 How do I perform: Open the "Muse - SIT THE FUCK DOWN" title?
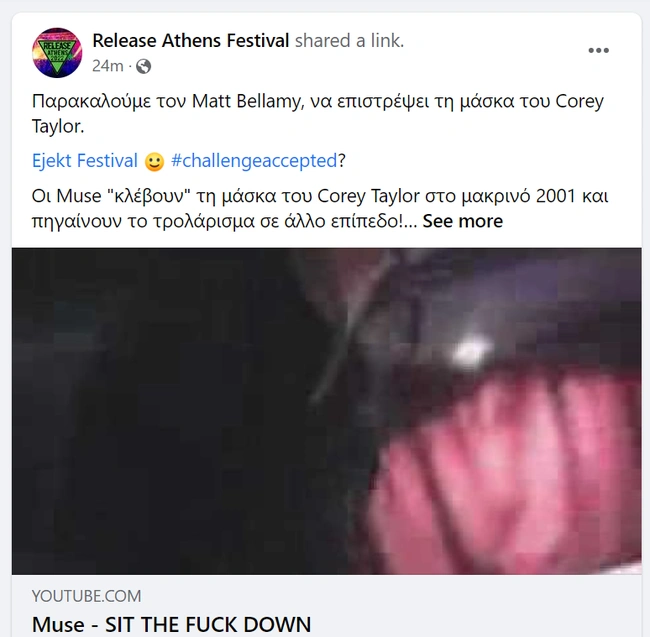(x=171, y=625)
